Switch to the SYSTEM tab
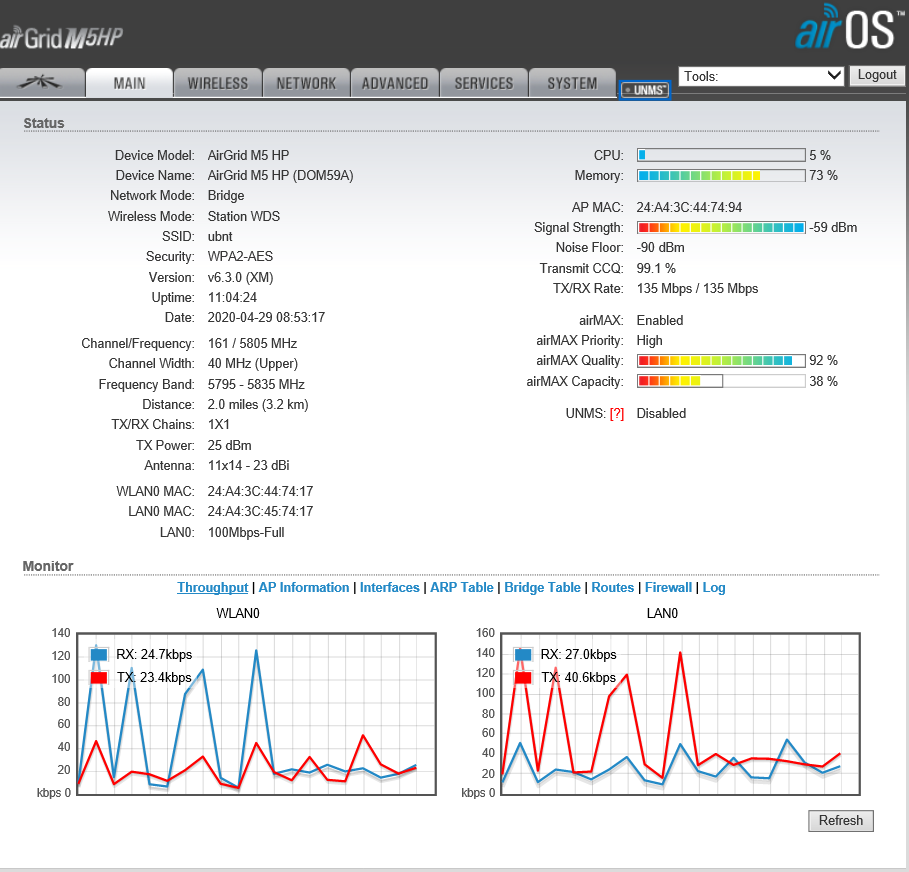Screen dimensions: 909x872 [572, 83]
